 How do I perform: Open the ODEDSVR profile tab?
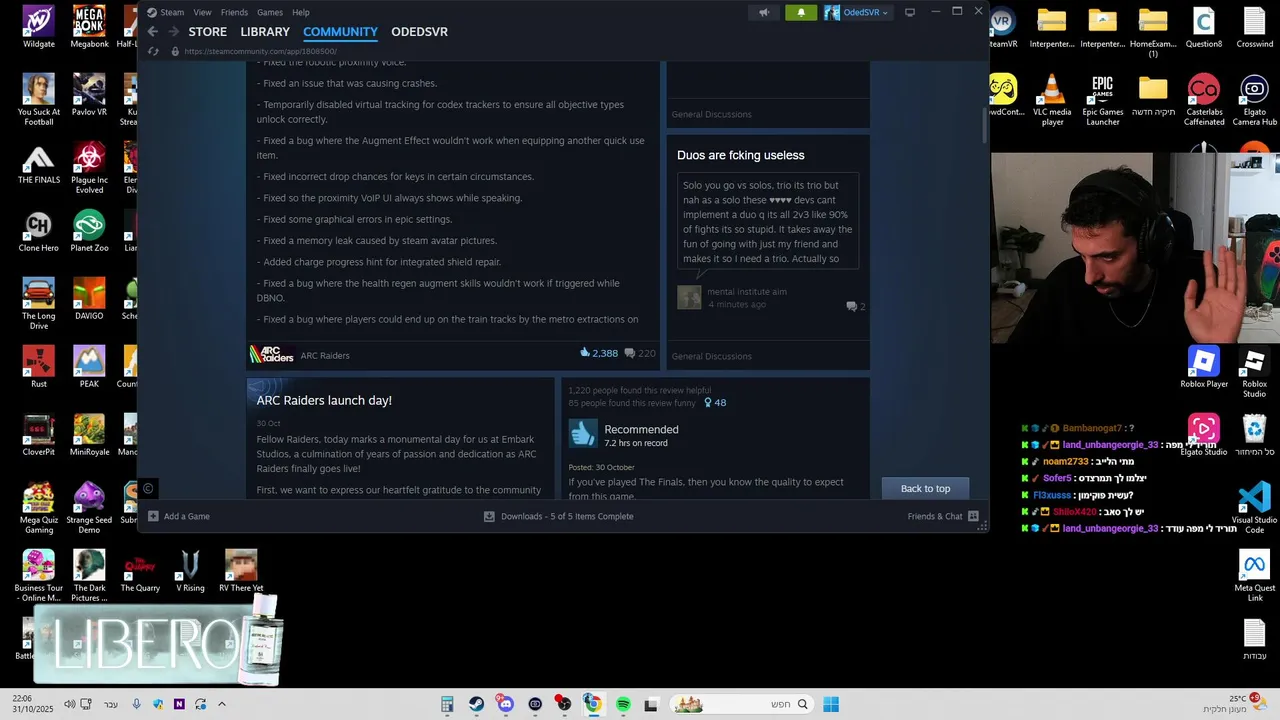click(x=419, y=32)
